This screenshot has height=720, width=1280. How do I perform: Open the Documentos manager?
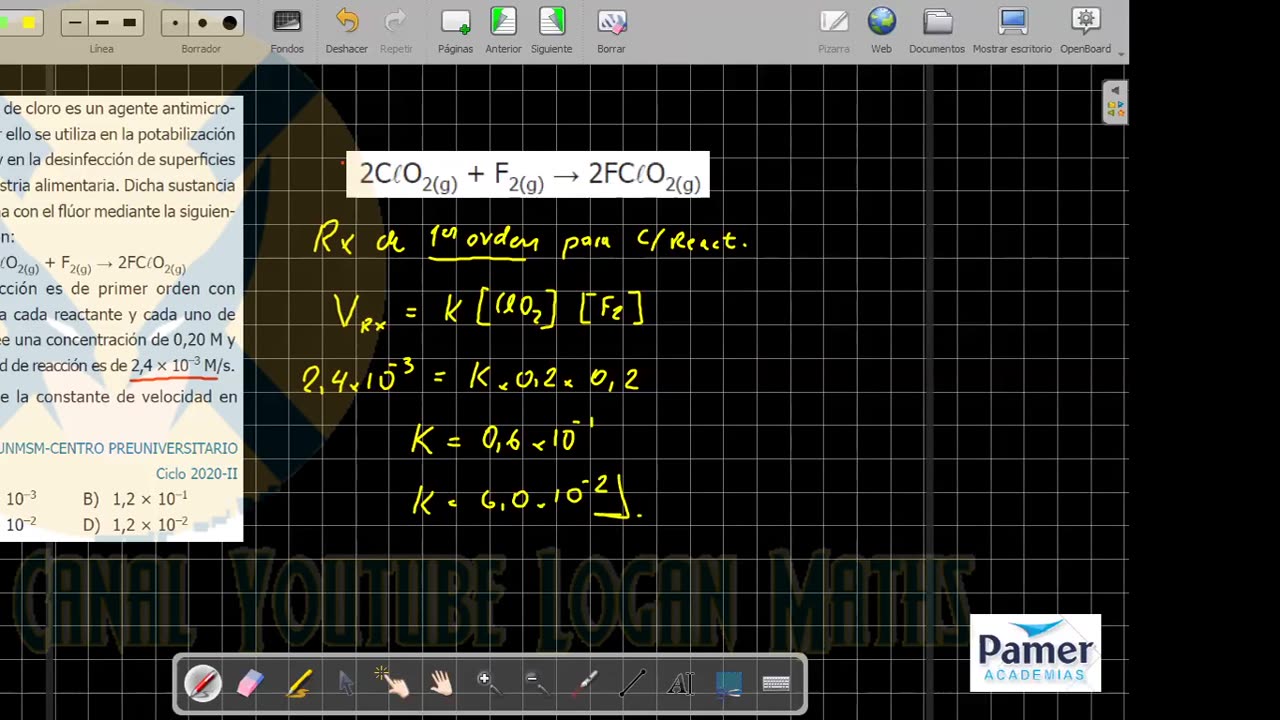(937, 30)
